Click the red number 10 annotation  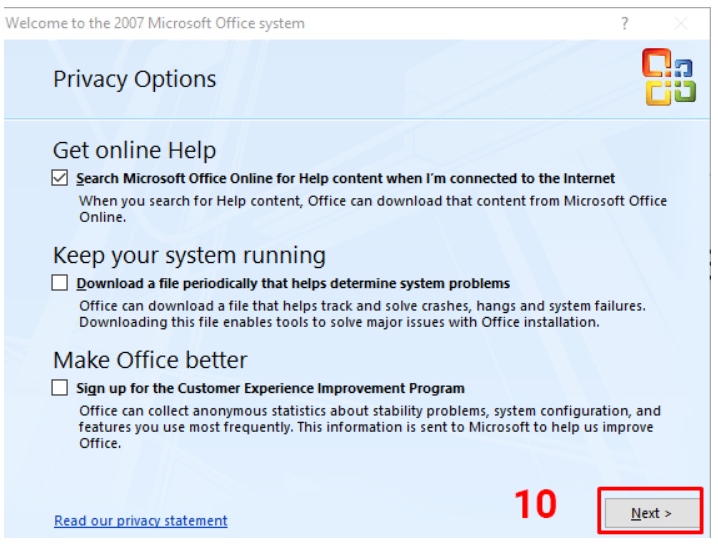[536, 504]
